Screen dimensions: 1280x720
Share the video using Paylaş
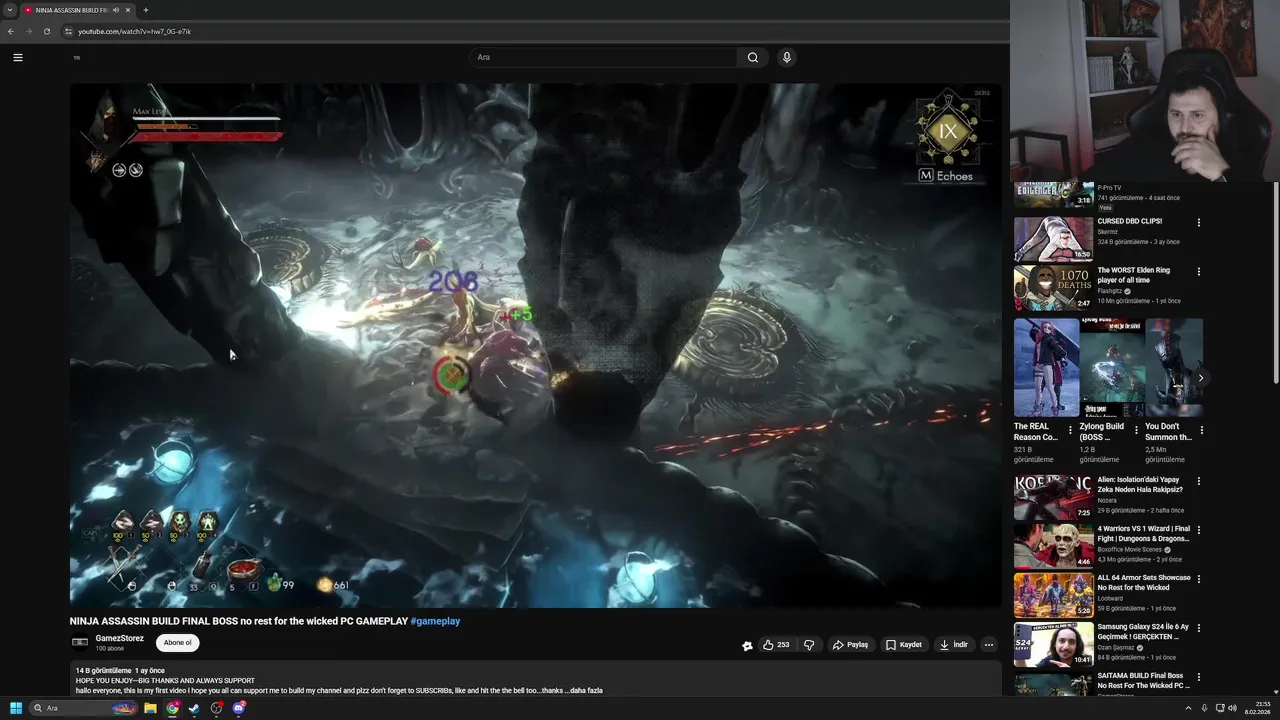point(851,645)
